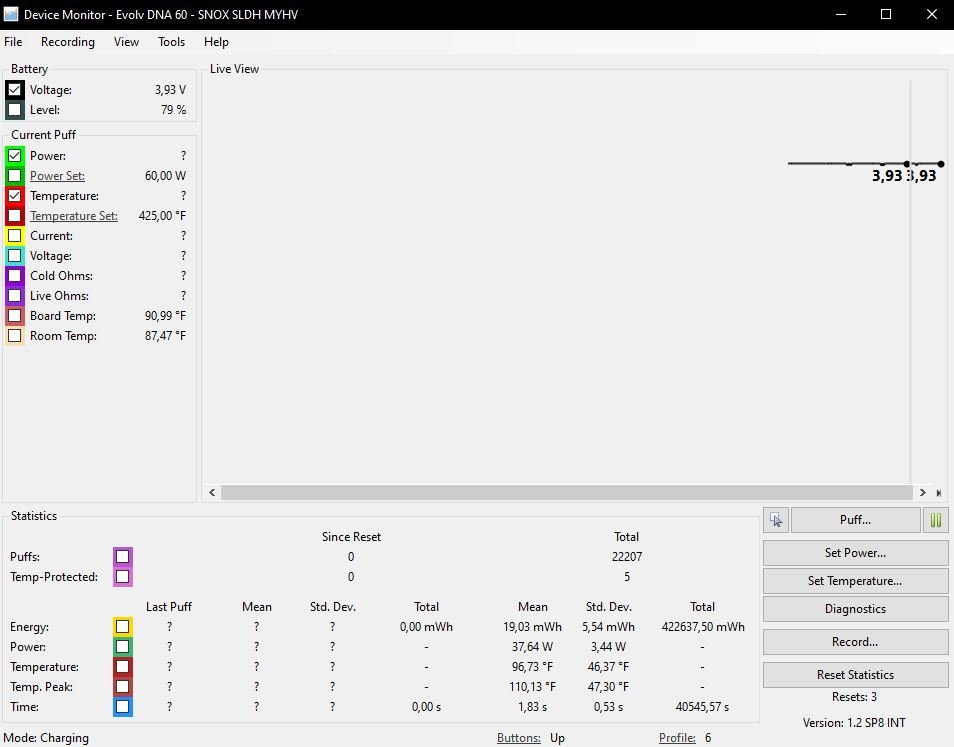Click the Battery Voltage value 3,93 V
The image size is (954, 747).
click(x=170, y=90)
